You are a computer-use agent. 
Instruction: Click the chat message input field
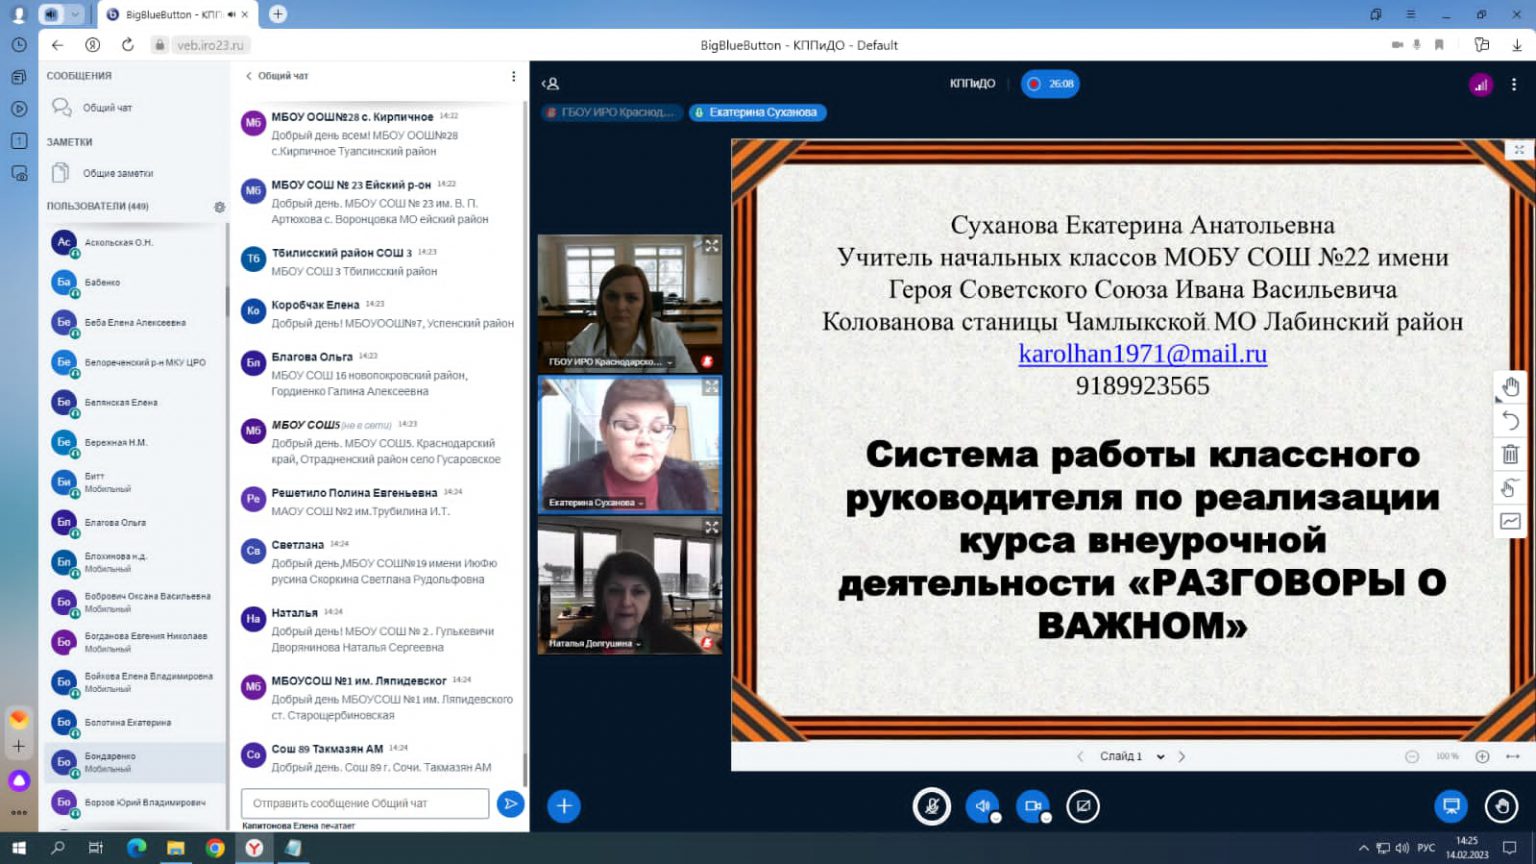365,803
